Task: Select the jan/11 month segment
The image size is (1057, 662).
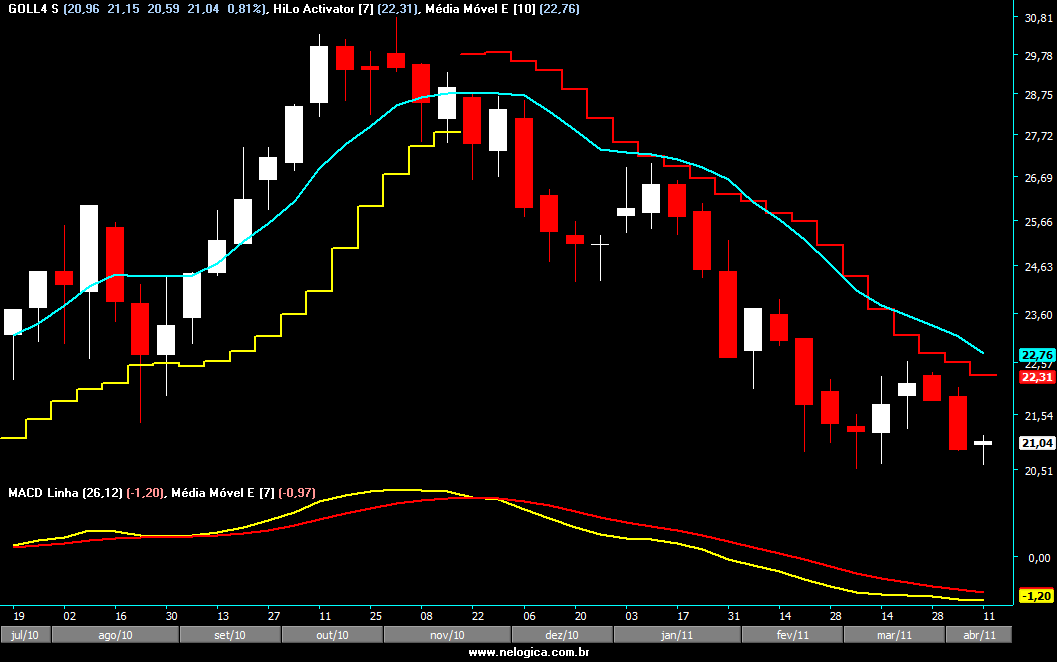Action: [x=677, y=635]
